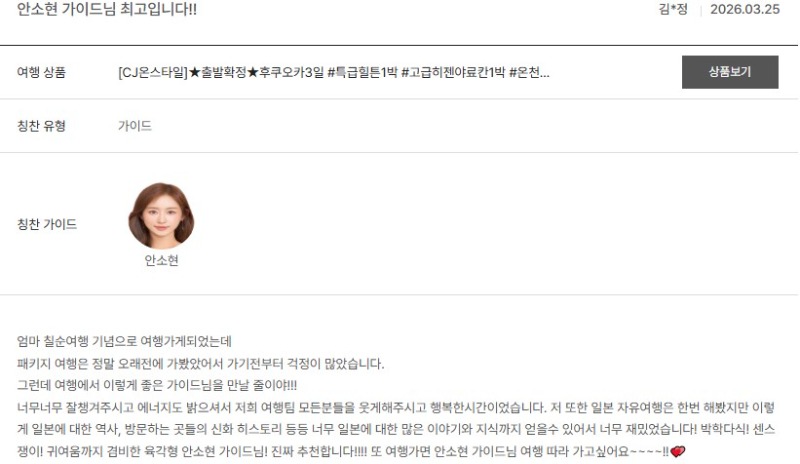Image resolution: width=800 pixels, height=464 pixels.
Task: Open the CJ온스타일 후쿠오카3일 product title
Action: pos(334,72)
